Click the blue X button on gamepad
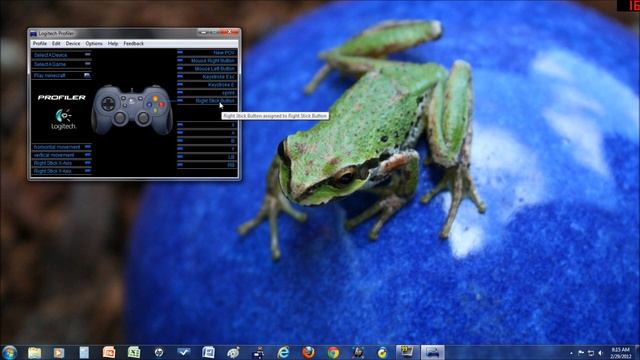Image resolution: width=640 pixels, height=360 pixels. (149, 104)
